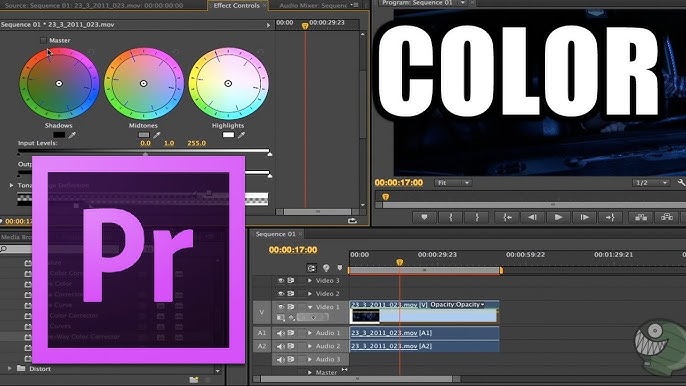
Task: Select the Shadows eyedropper tool
Action: point(72,135)
